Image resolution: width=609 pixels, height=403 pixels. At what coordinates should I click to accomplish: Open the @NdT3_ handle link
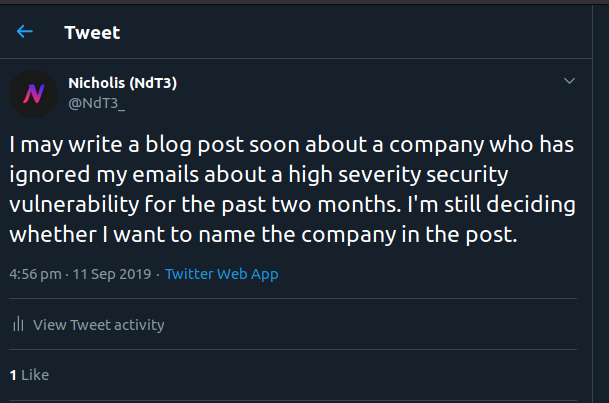(96, 103)
